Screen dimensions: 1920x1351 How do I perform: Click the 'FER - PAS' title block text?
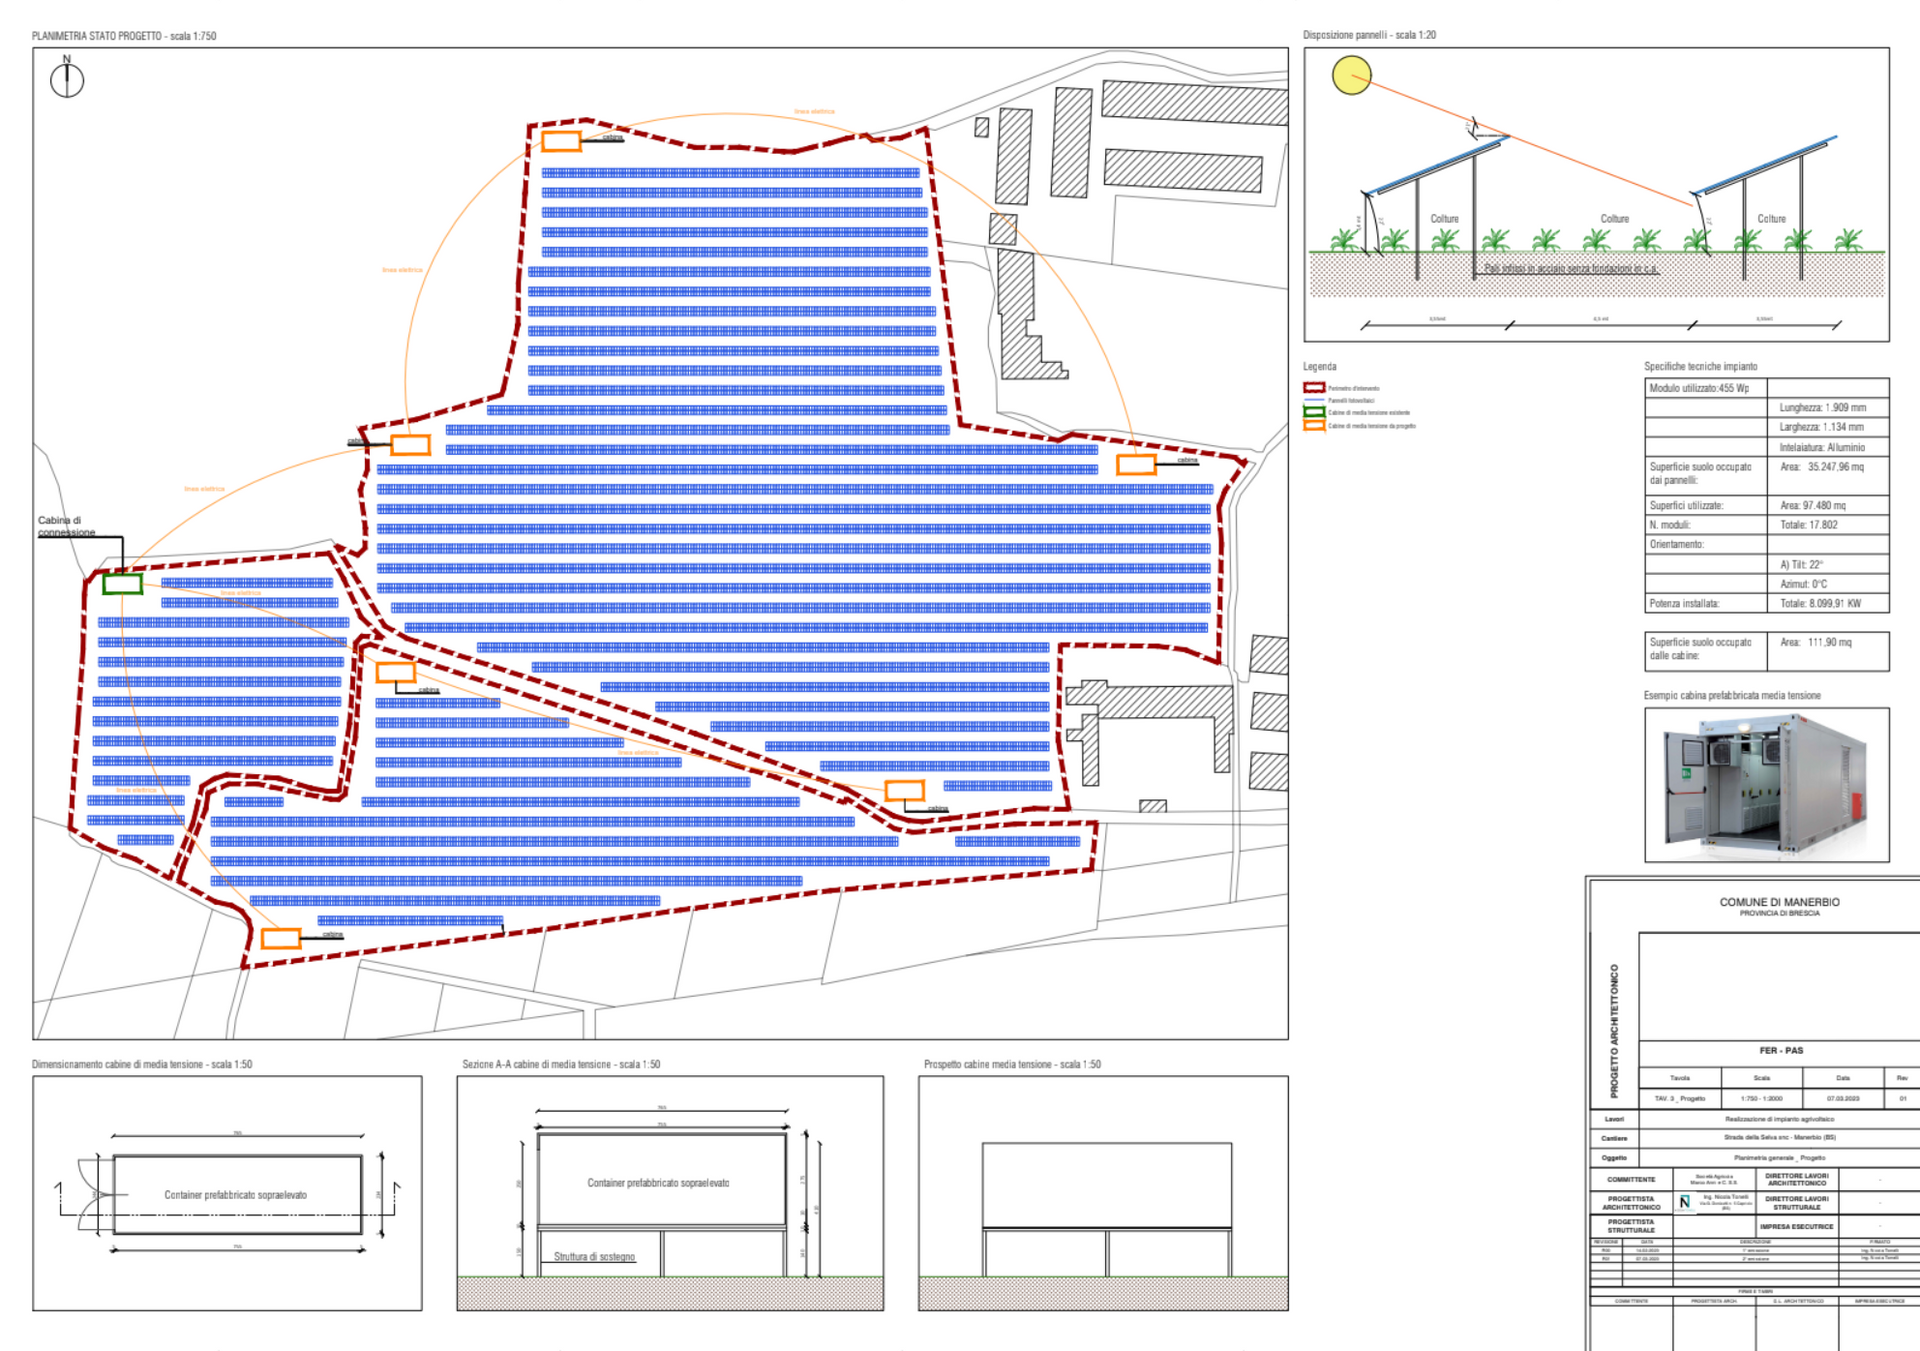[1780, 1050]
